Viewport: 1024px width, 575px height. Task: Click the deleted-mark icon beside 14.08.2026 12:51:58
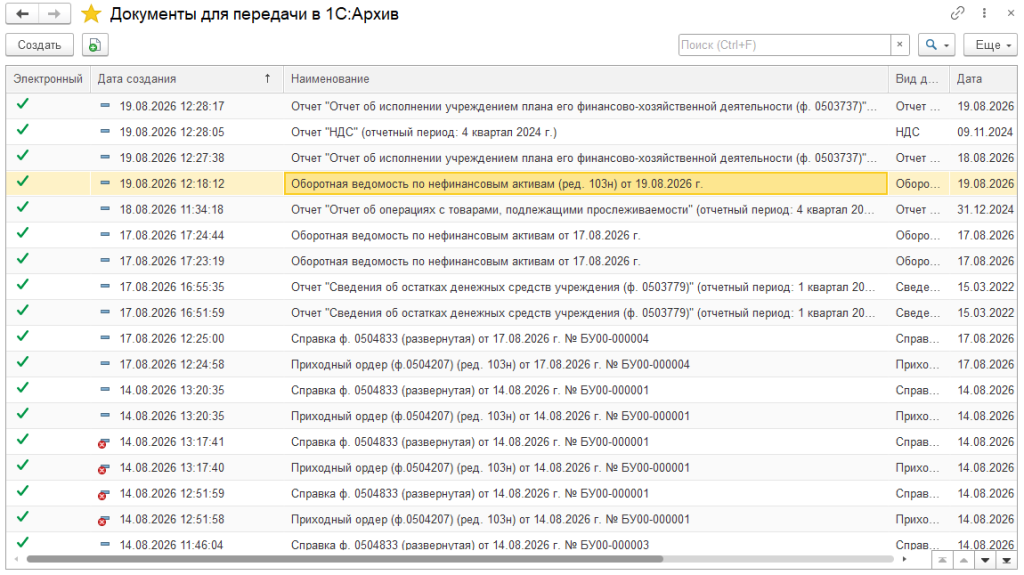coord(103,520)
